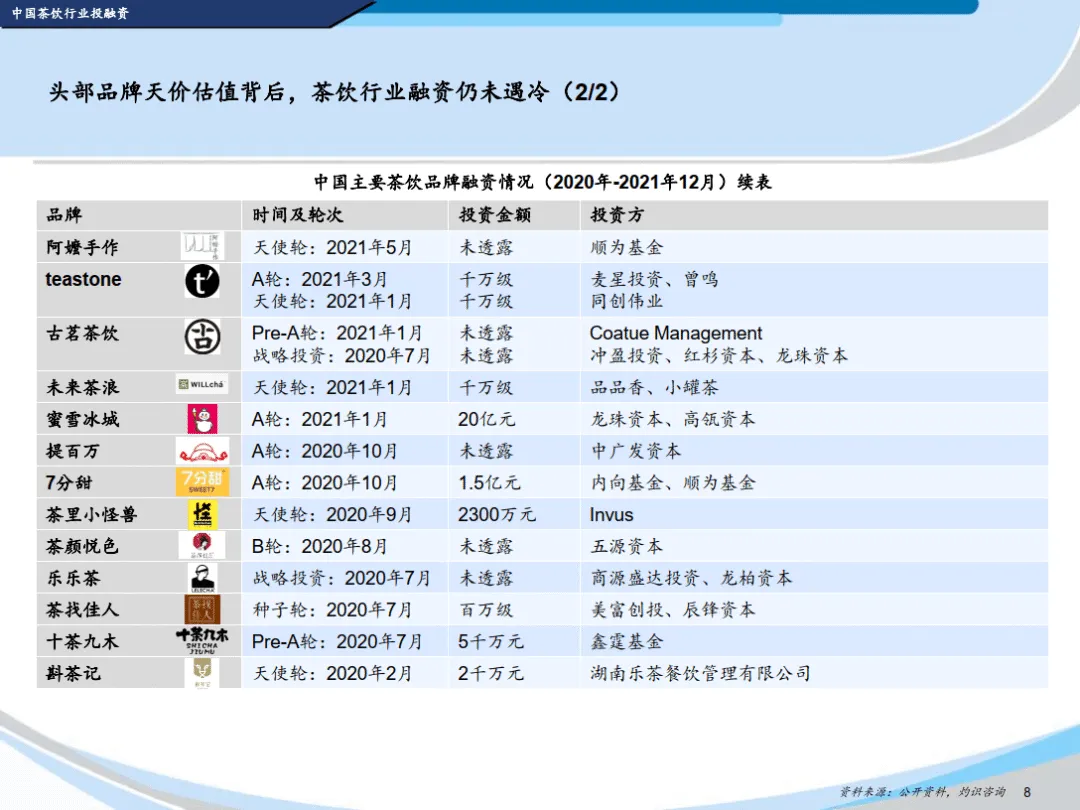Image resolution: width=1080 pixels, height=810 pixels.
Task: Click the investor Coatue Management
Action: [676, 333]
